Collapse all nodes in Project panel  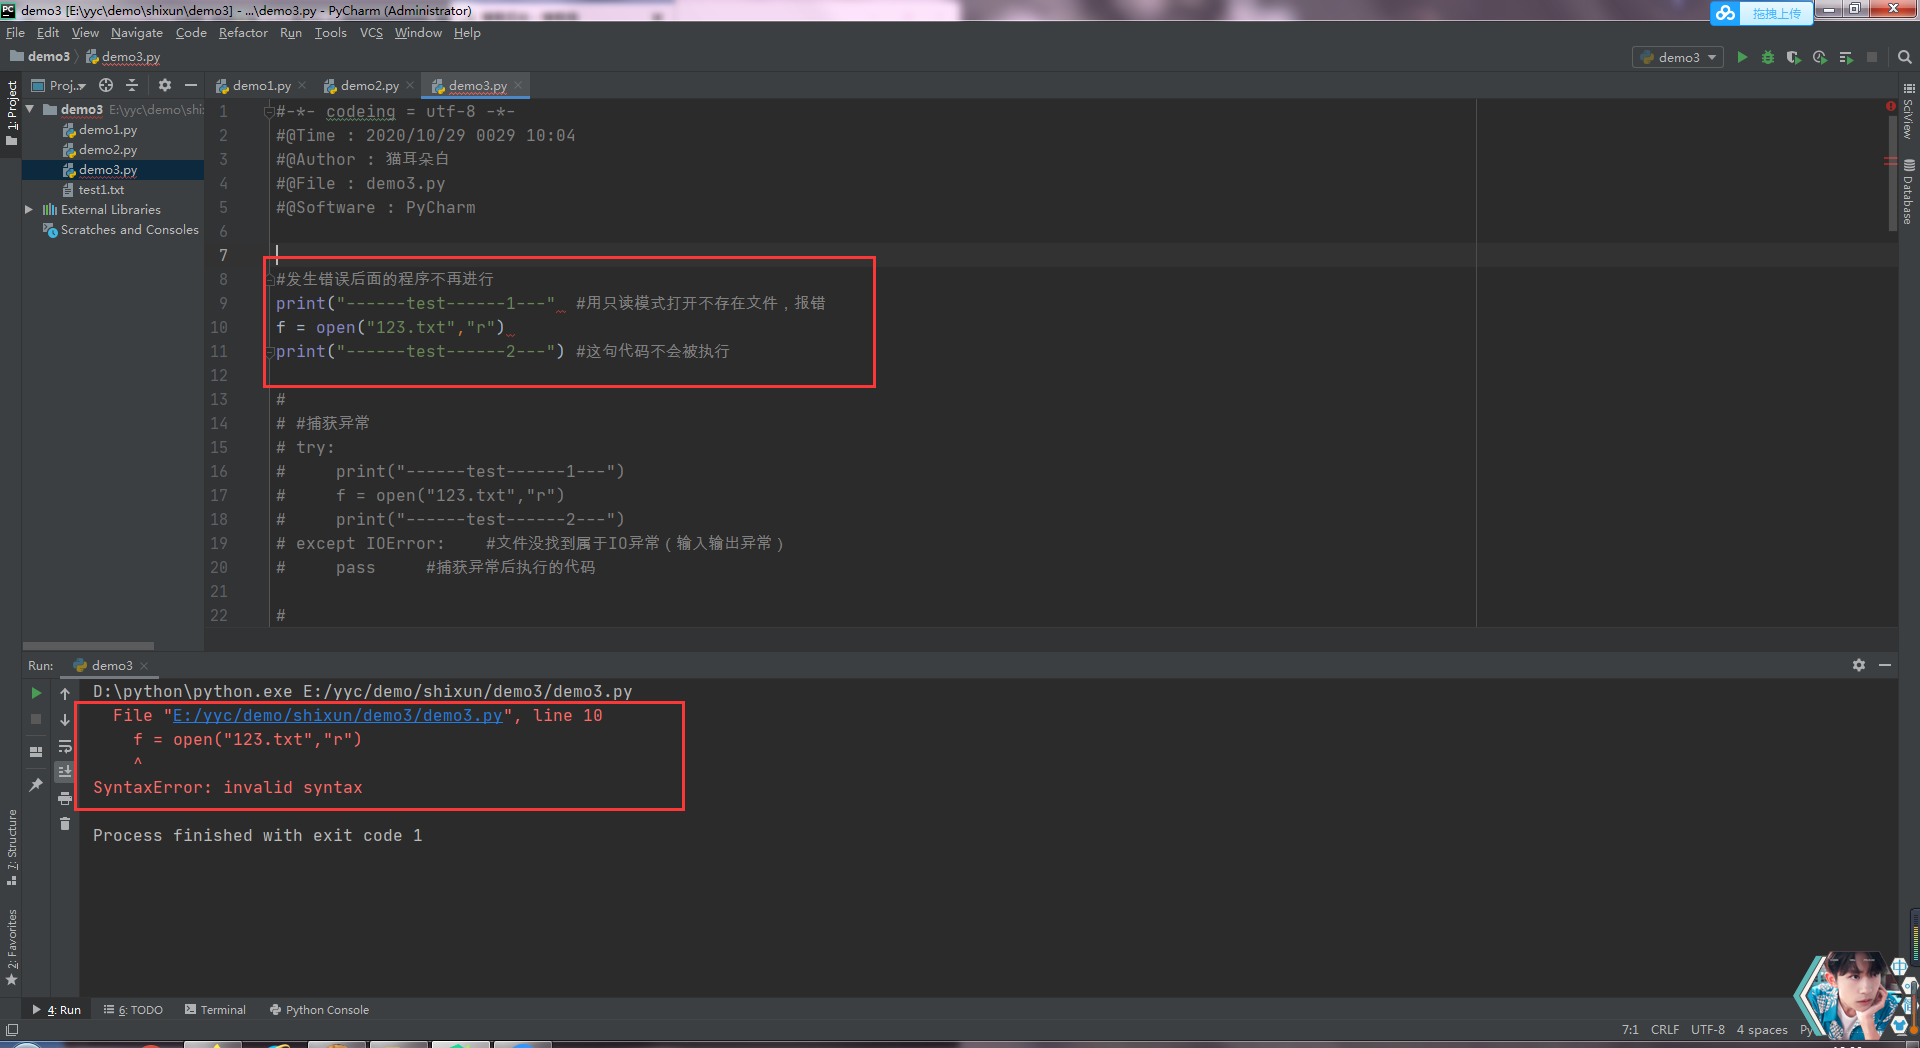(x=131, y=85)
